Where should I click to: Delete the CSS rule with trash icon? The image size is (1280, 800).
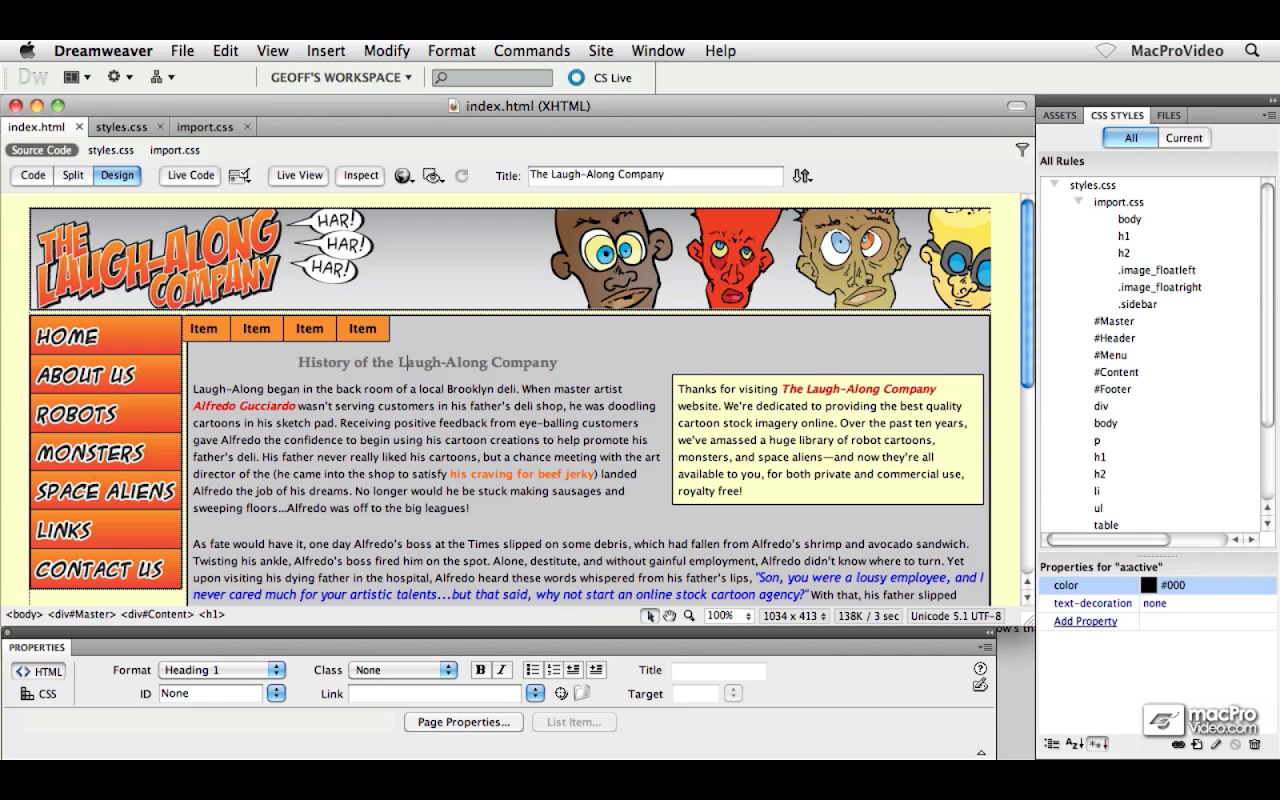tap(1254, 744)
